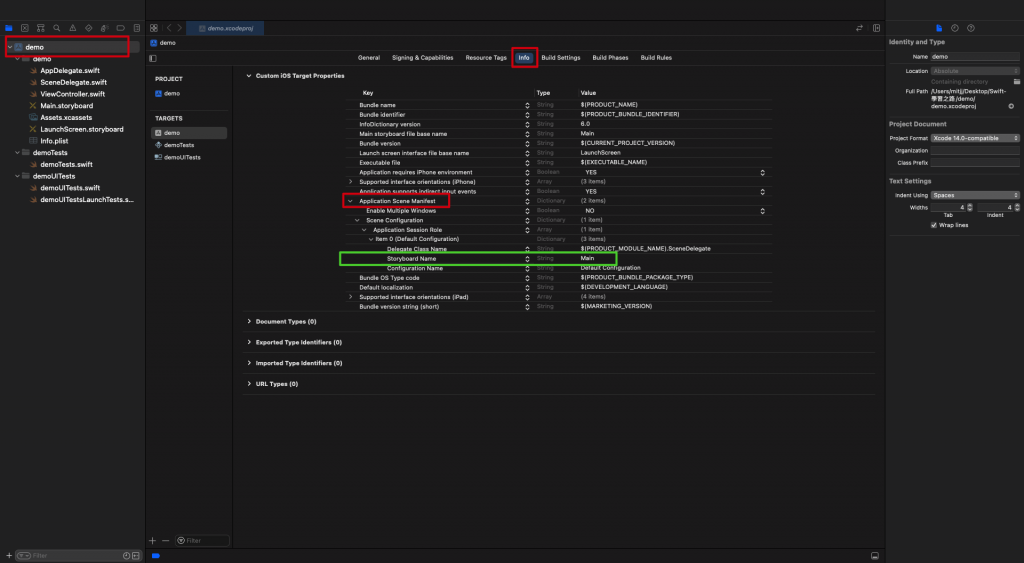Viewport: 1024px width, 563px height.
Task: Collapse the demoTests folder
Action: [x=18, y=153]
